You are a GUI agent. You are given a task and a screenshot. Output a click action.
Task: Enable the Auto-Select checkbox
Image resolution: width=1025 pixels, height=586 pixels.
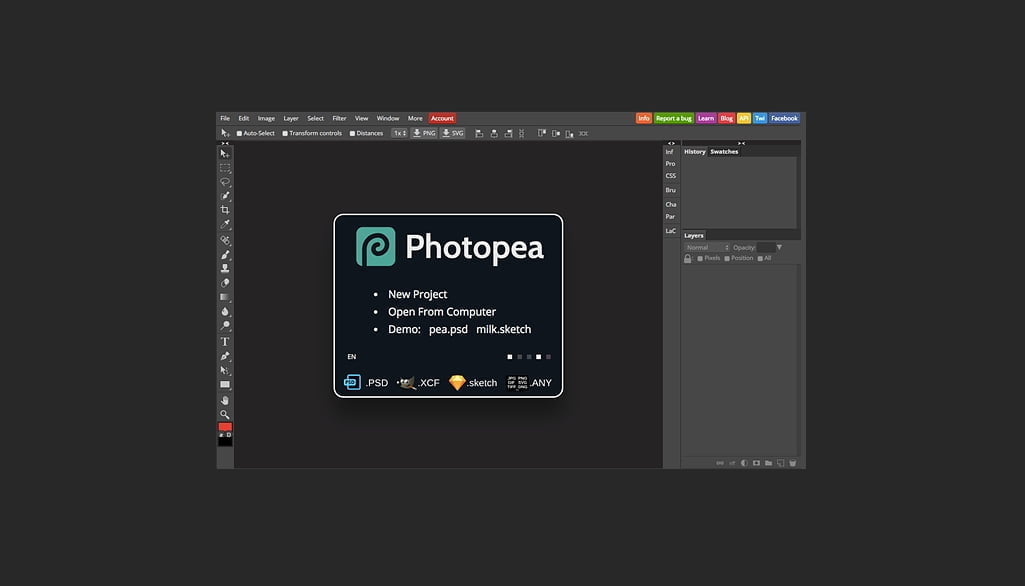(x=239, y=133)
